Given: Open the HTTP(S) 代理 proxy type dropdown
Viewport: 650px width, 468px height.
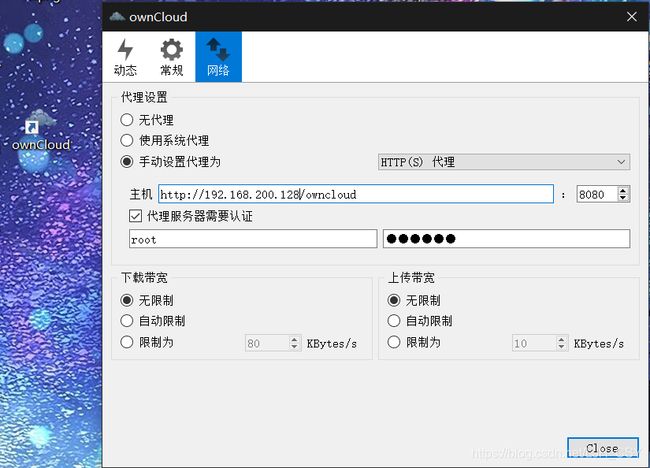Looking at the screenshot, I should tap(503, 162).
